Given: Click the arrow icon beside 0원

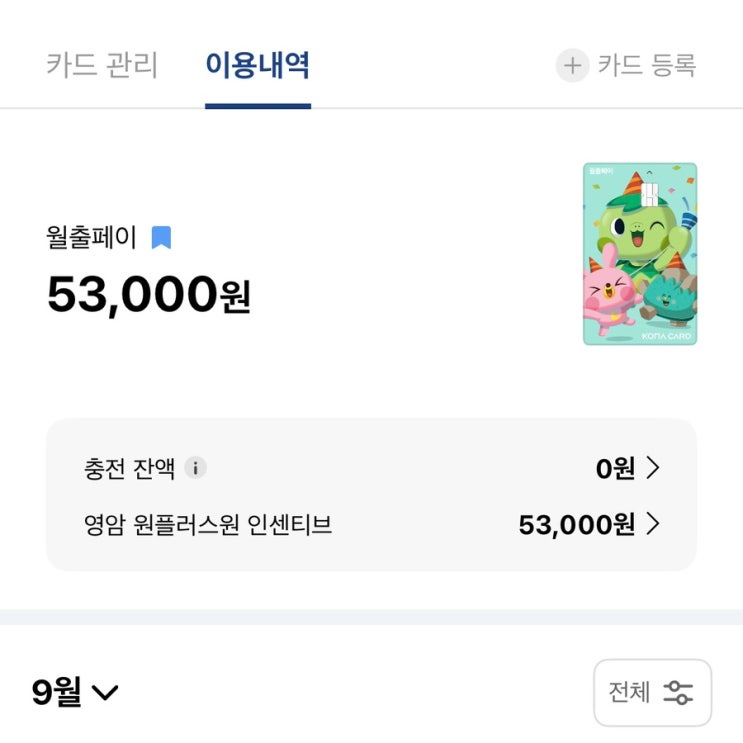Looking at the screenshot, I should point(653,468).
